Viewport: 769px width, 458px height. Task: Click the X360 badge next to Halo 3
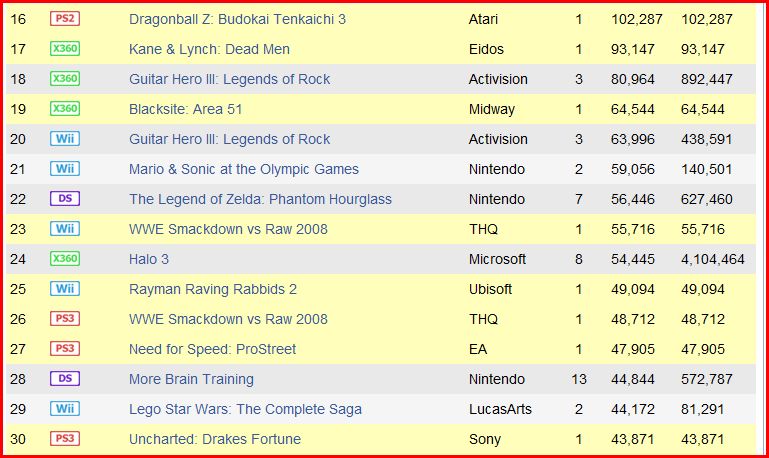(65, 258)
